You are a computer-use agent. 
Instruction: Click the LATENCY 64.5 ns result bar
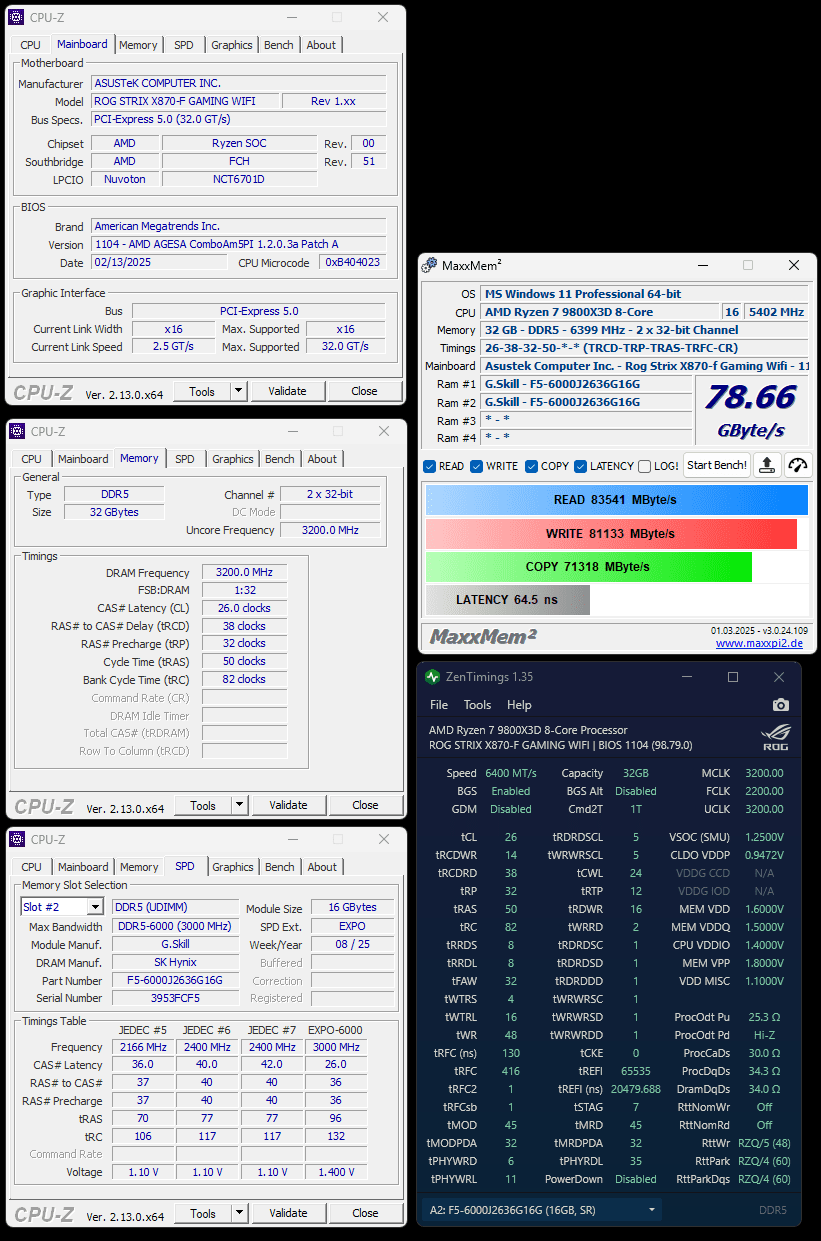[508, 600]
